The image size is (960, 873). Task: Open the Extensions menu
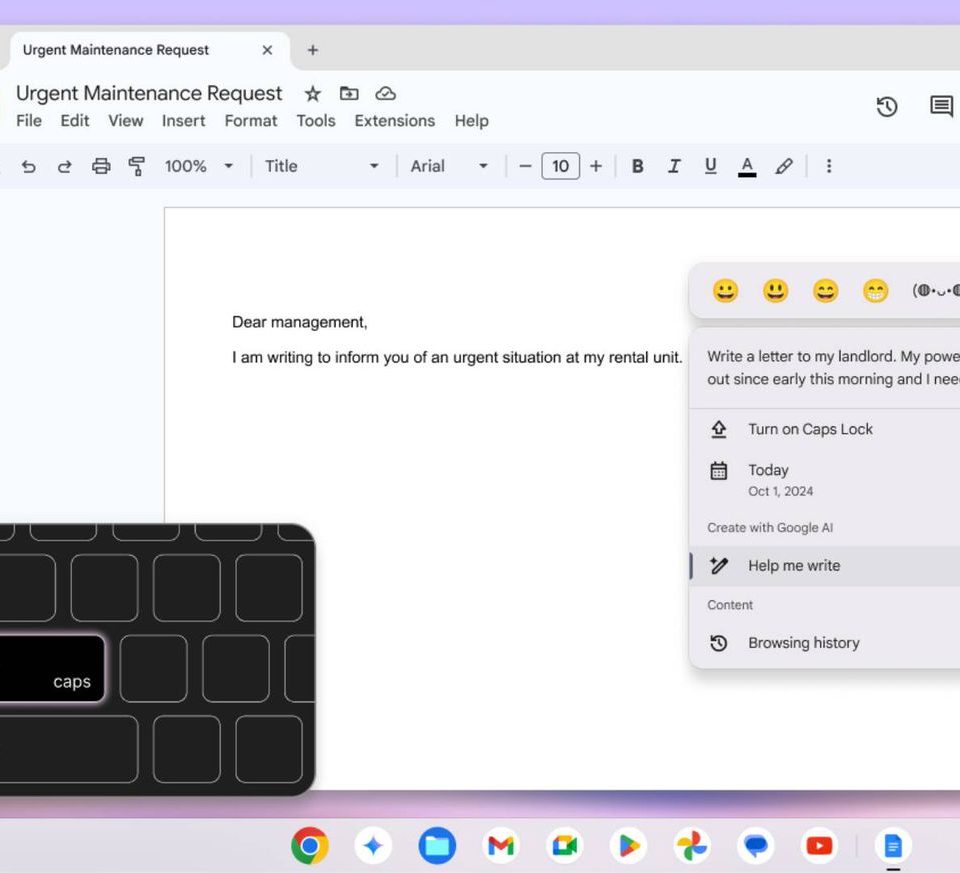[x=394, y=121]
